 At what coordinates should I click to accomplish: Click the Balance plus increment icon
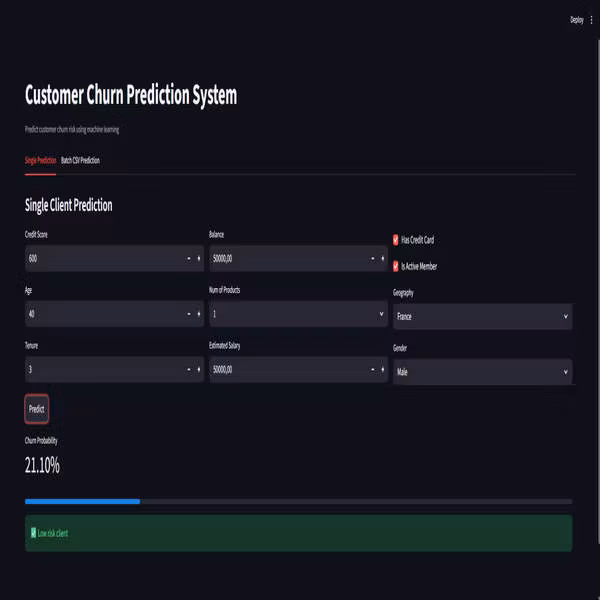click(x=382, y=259)
